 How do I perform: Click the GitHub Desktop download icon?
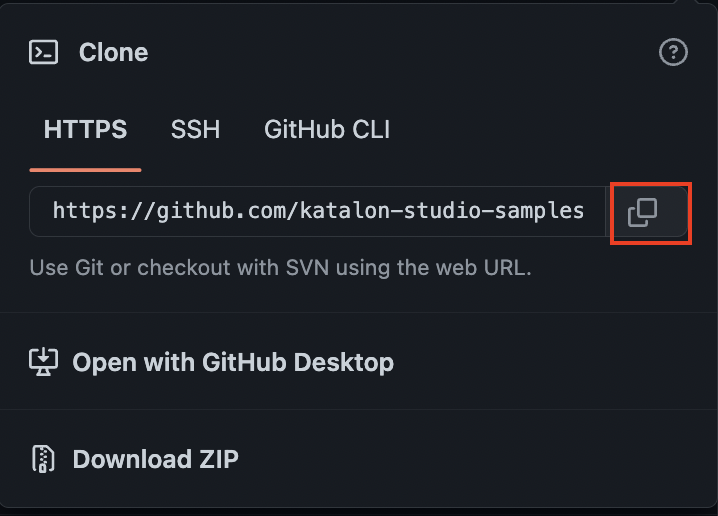pyautogui.click(x=43, y=361)
